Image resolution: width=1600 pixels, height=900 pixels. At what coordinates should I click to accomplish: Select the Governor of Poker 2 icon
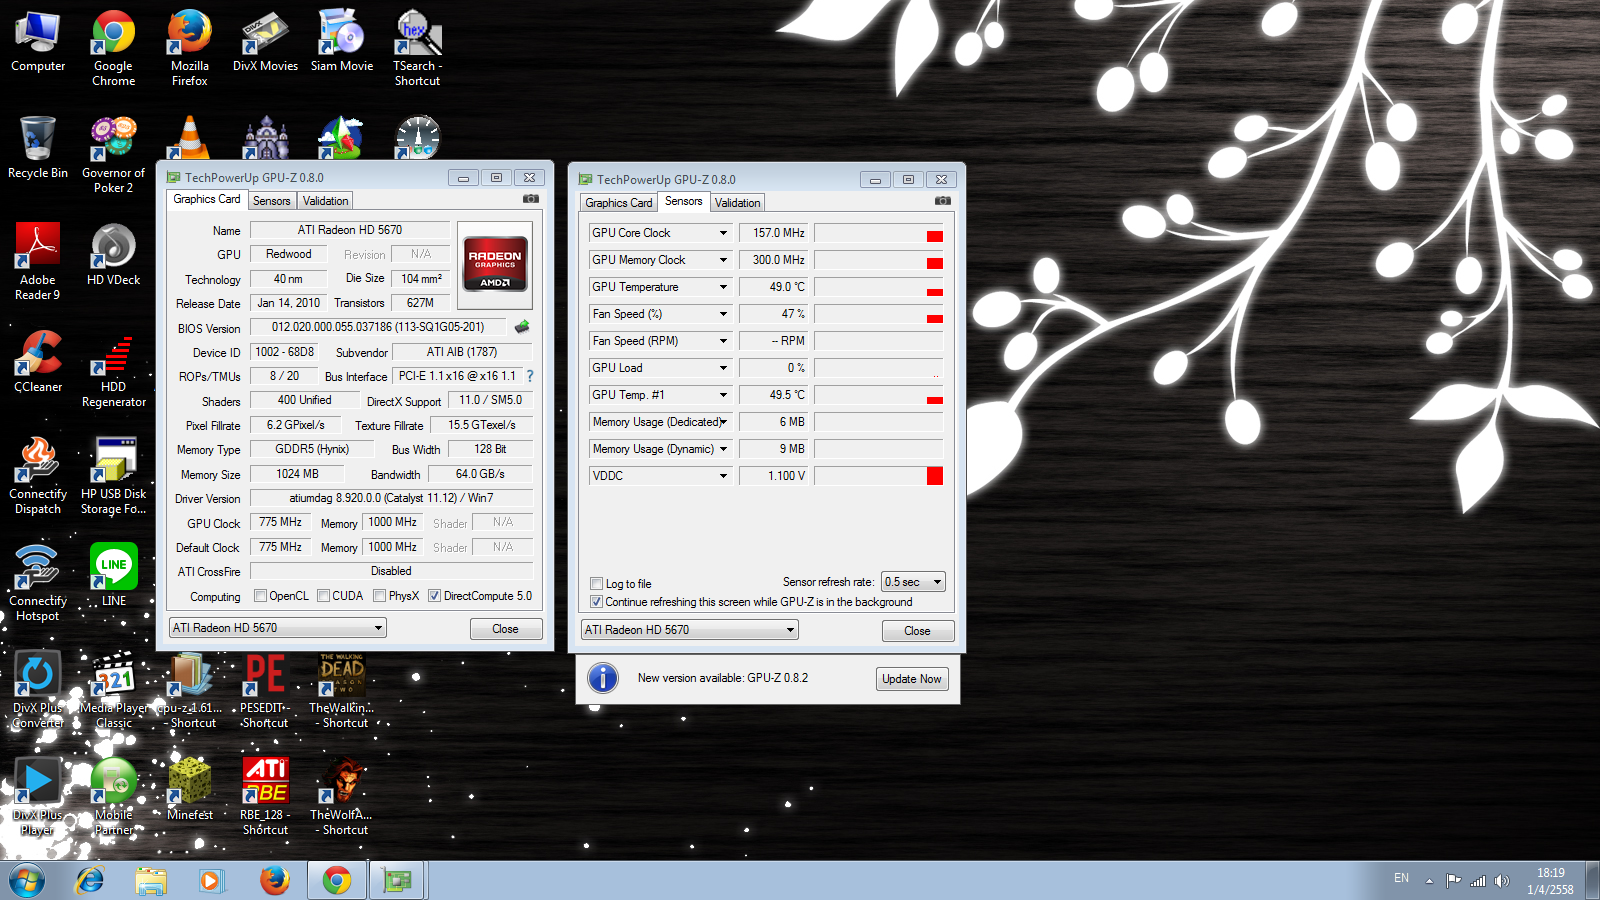point(114,155)
